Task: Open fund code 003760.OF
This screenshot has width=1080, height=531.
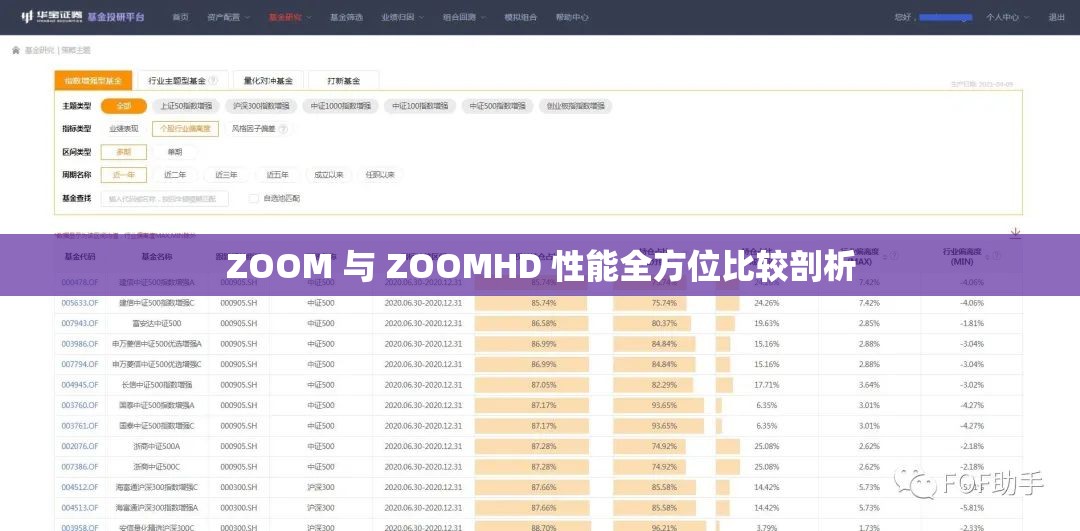Action: pyautogui.click(x=80, y=405)
